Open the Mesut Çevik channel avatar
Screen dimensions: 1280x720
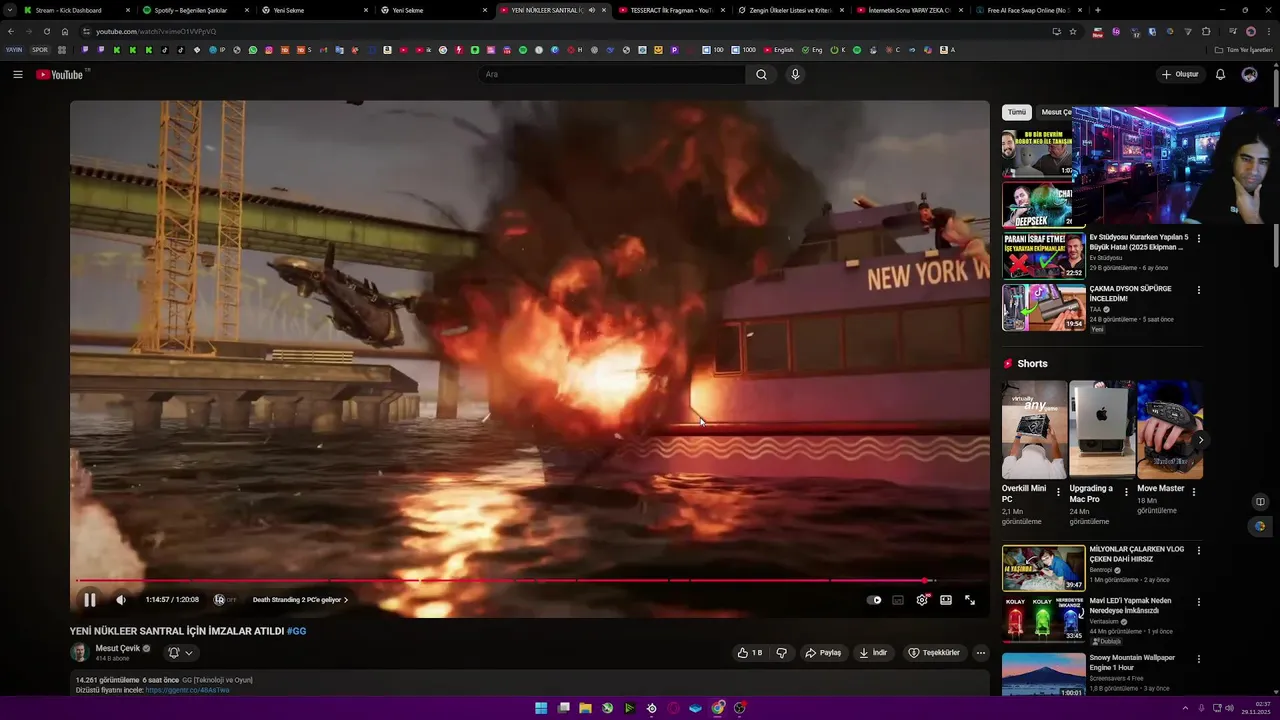pyautogui.click(x=79, y=653)
